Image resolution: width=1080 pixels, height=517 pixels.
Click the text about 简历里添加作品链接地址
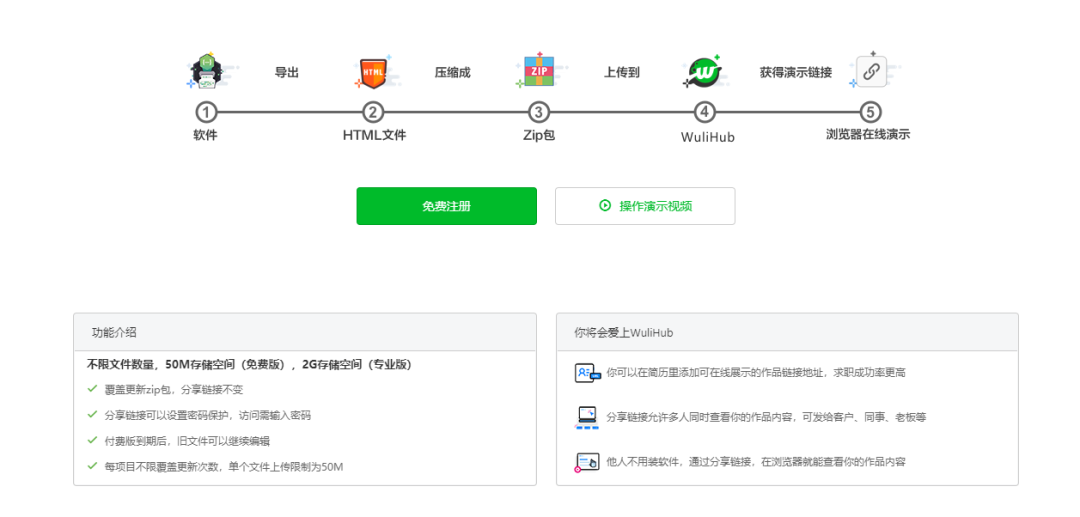[756, 372]
